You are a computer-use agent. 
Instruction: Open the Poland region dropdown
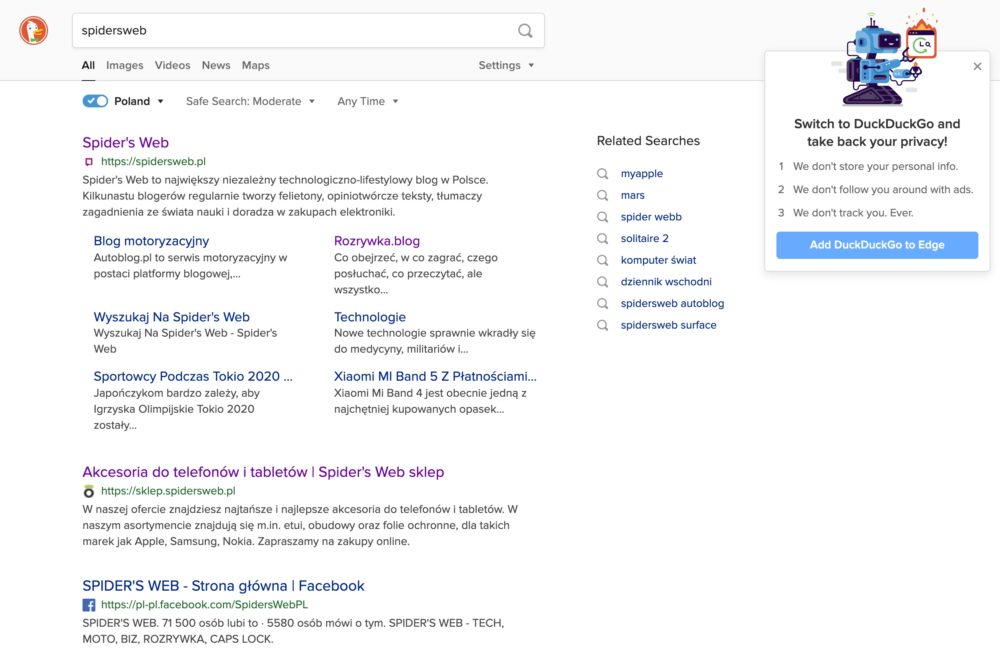(139, 101)
